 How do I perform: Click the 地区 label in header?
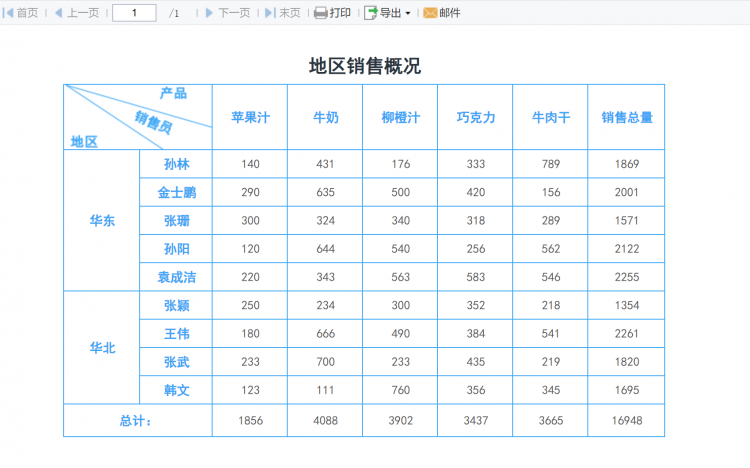point(84,142)
